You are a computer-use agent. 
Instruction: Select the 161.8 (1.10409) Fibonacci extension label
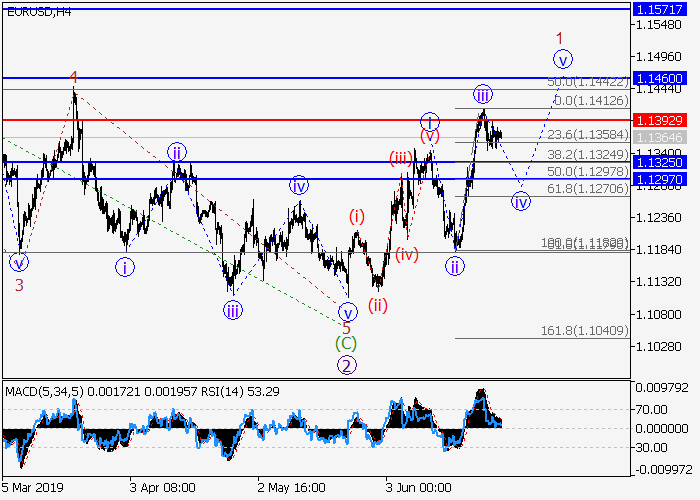click(585, 330)
